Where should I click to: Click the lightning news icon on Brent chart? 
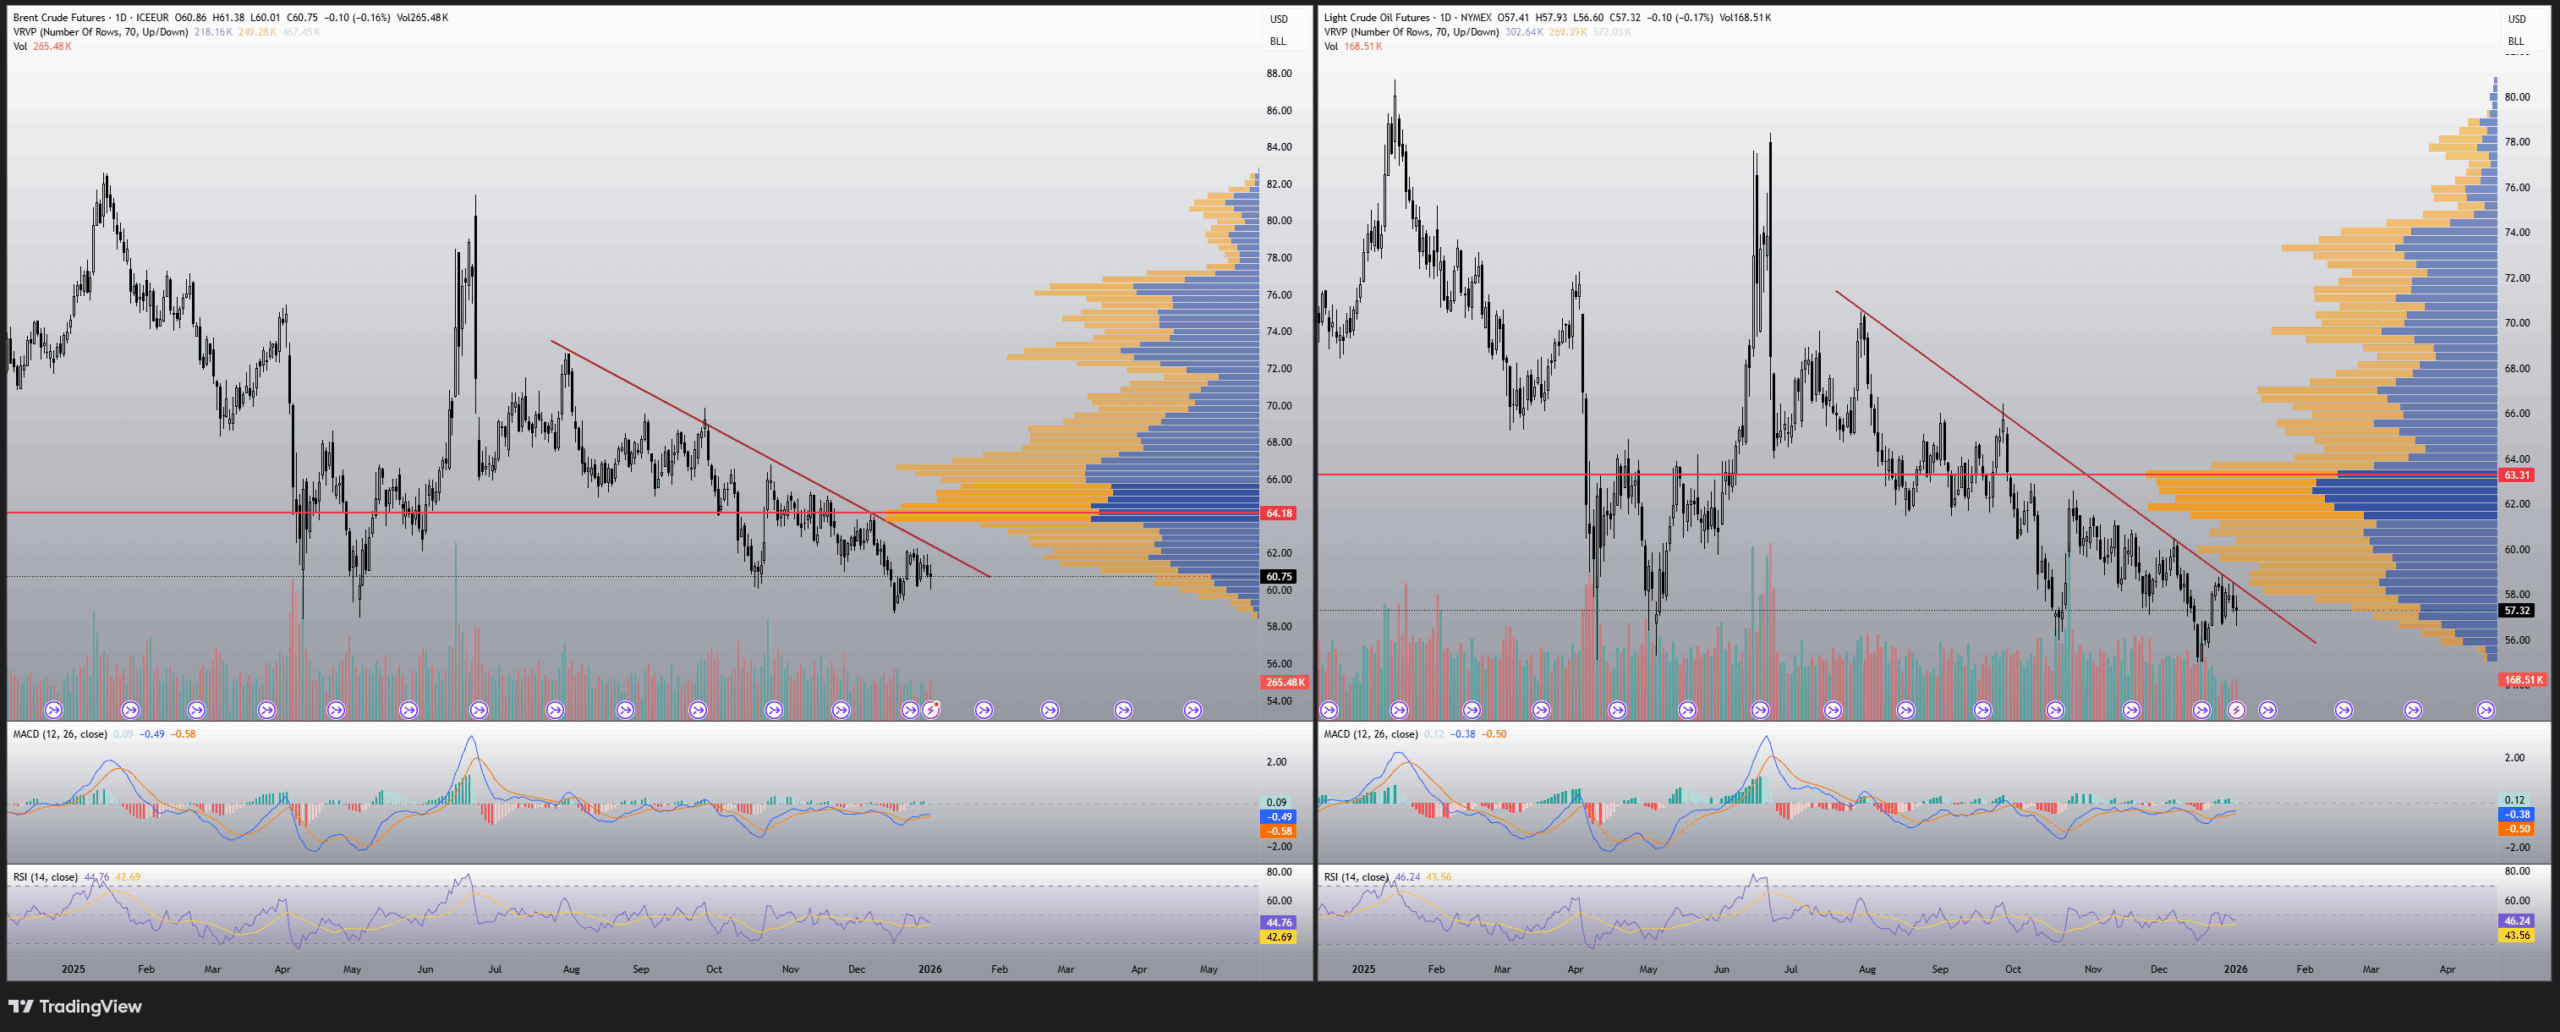click(x=931, y=710)
